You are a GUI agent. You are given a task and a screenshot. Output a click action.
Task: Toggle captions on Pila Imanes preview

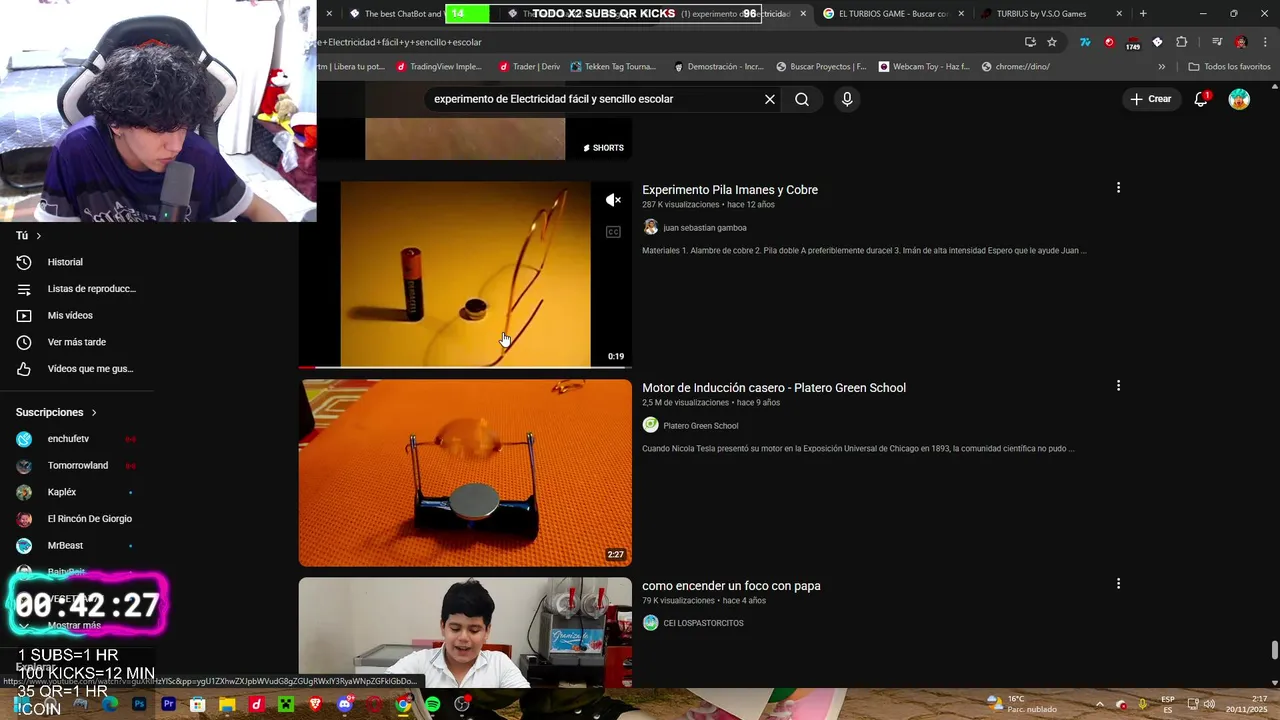click(x=613, y=232)
